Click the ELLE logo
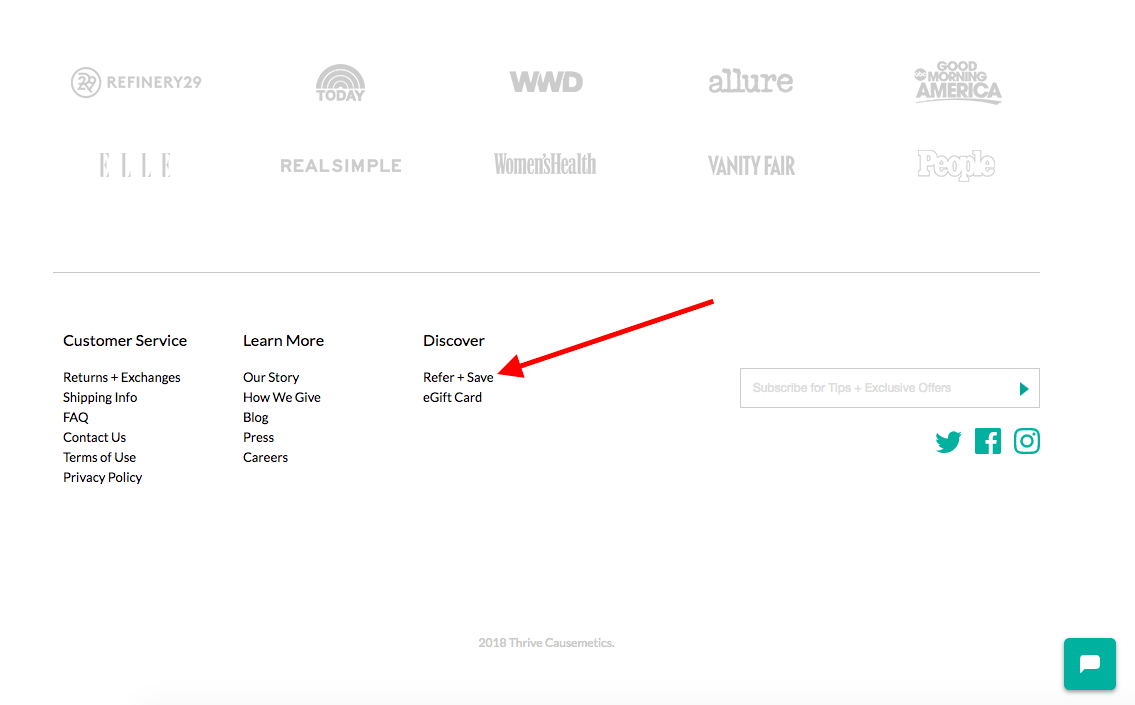The image size is (1135, 705). pyautogui.click(x=135, y=165)
